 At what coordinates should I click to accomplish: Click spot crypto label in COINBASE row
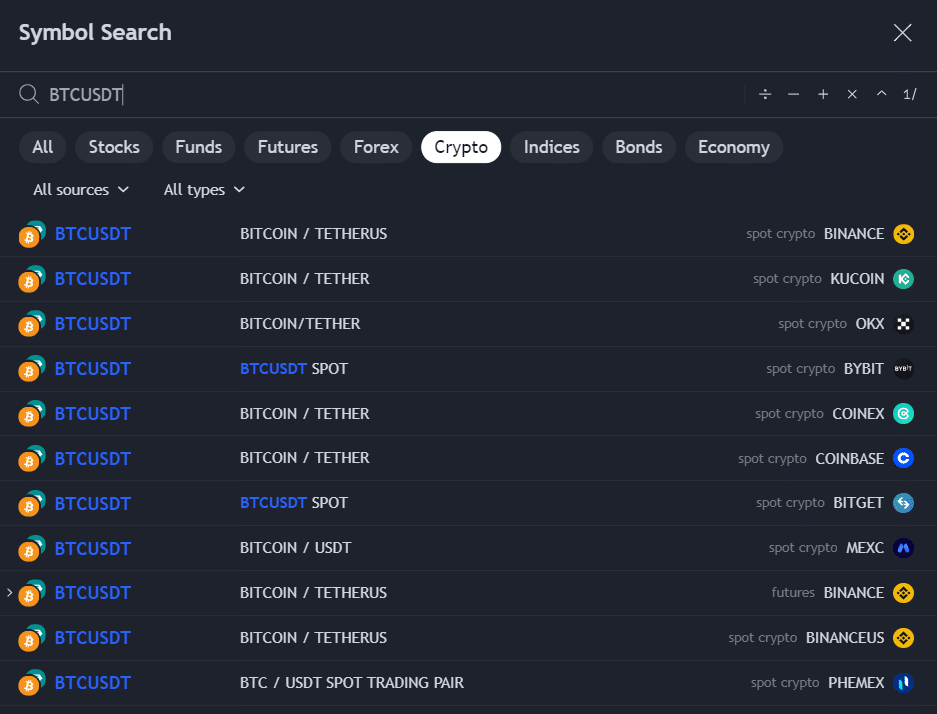pos(772,459)
